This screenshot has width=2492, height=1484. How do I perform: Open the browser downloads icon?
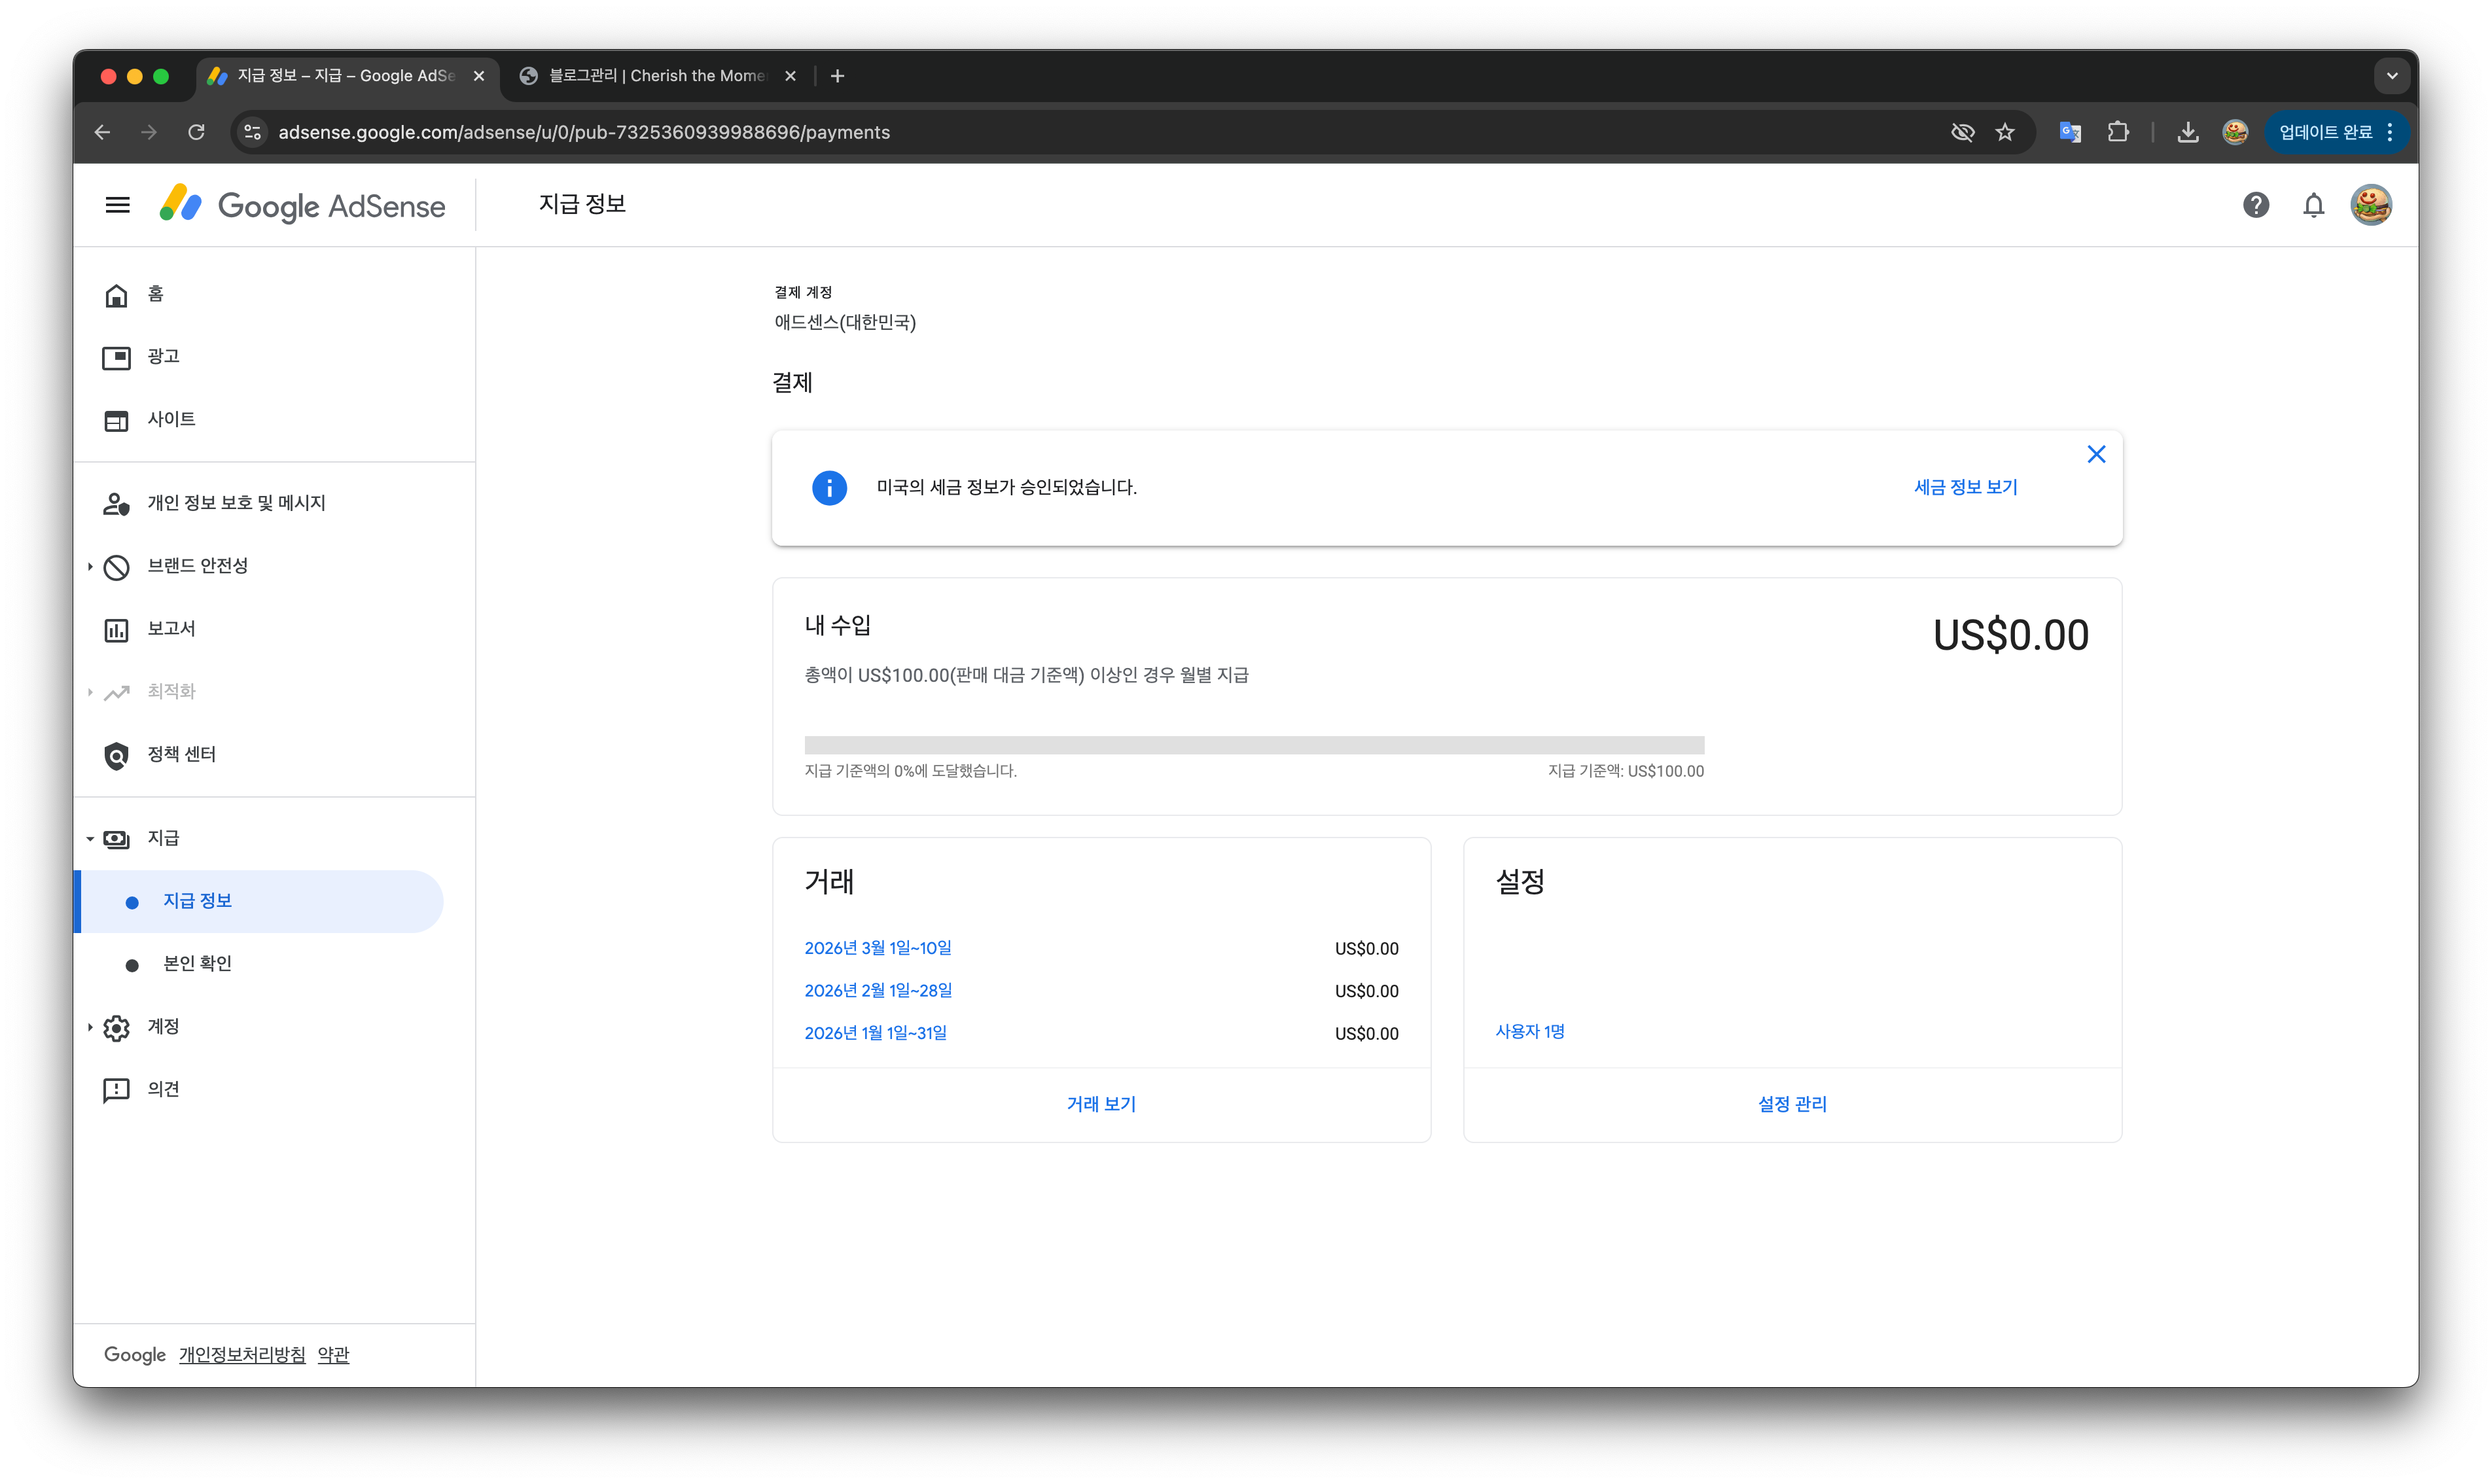click(2187, 132)
